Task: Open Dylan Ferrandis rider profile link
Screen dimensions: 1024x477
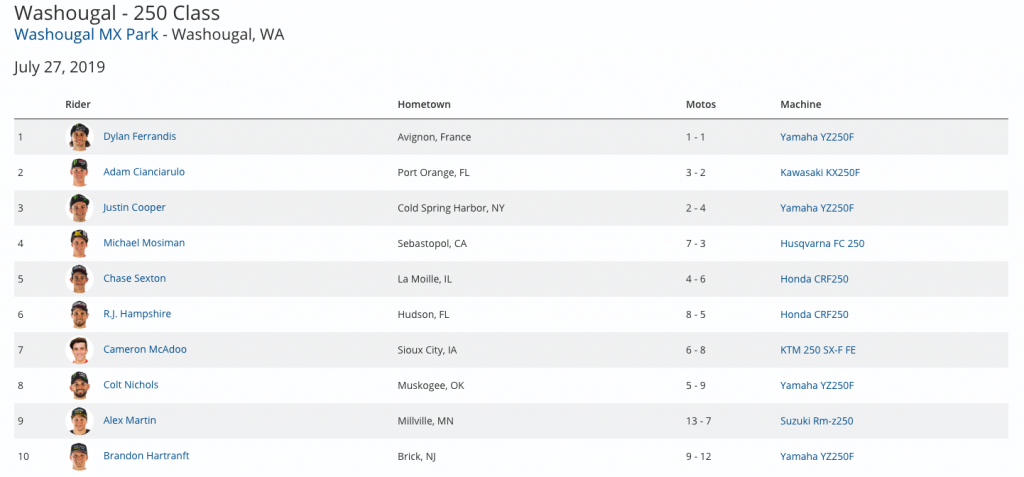Action: pos(139,136)
